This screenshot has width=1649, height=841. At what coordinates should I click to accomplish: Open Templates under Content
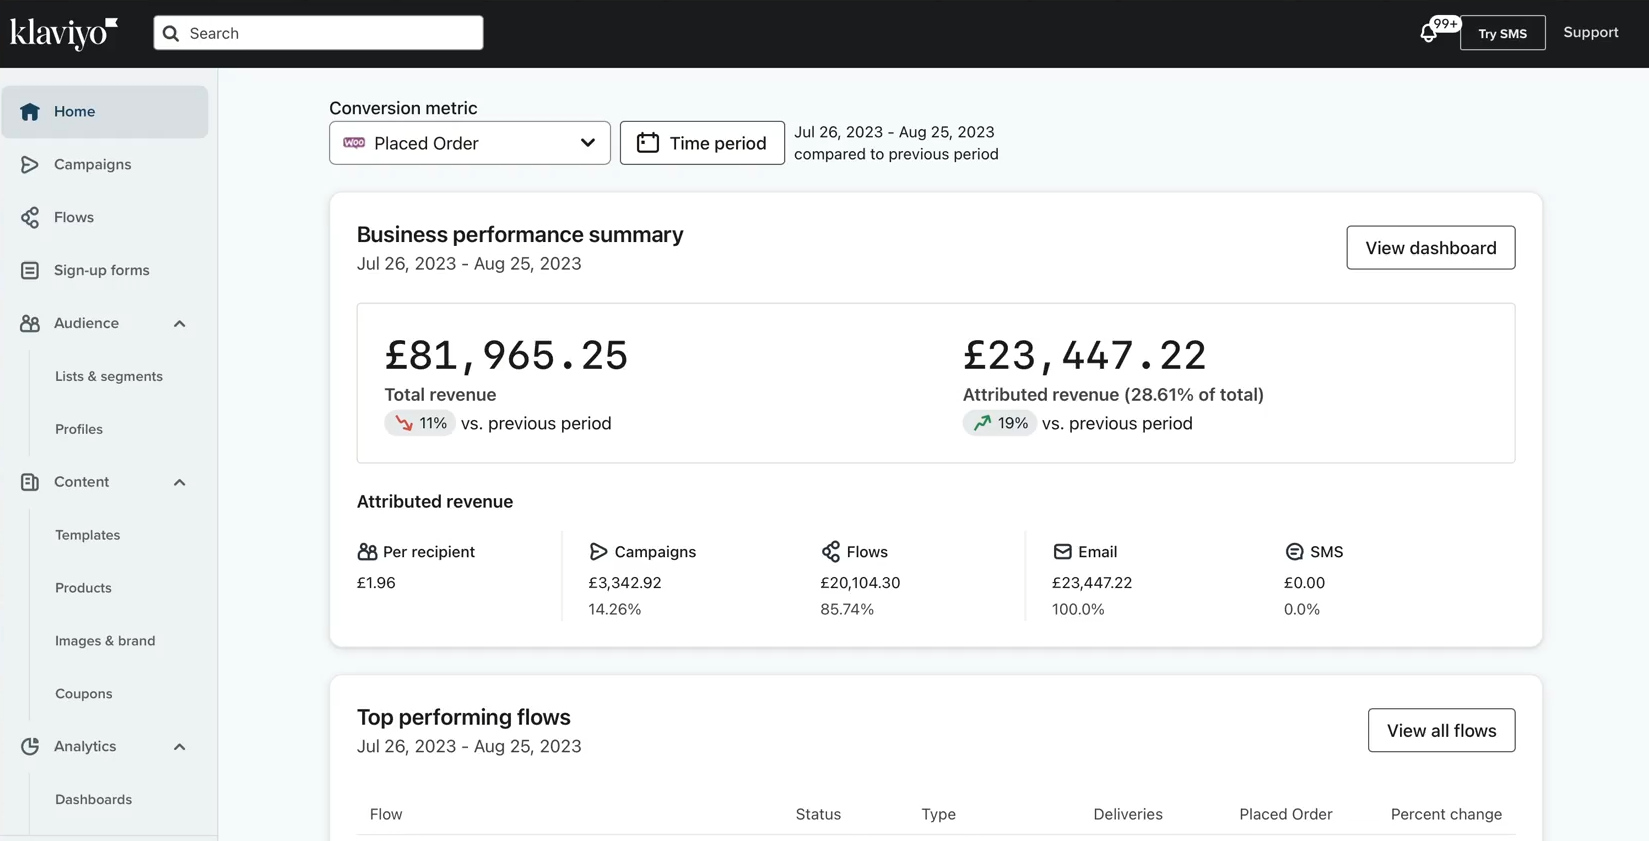[88, 535]
